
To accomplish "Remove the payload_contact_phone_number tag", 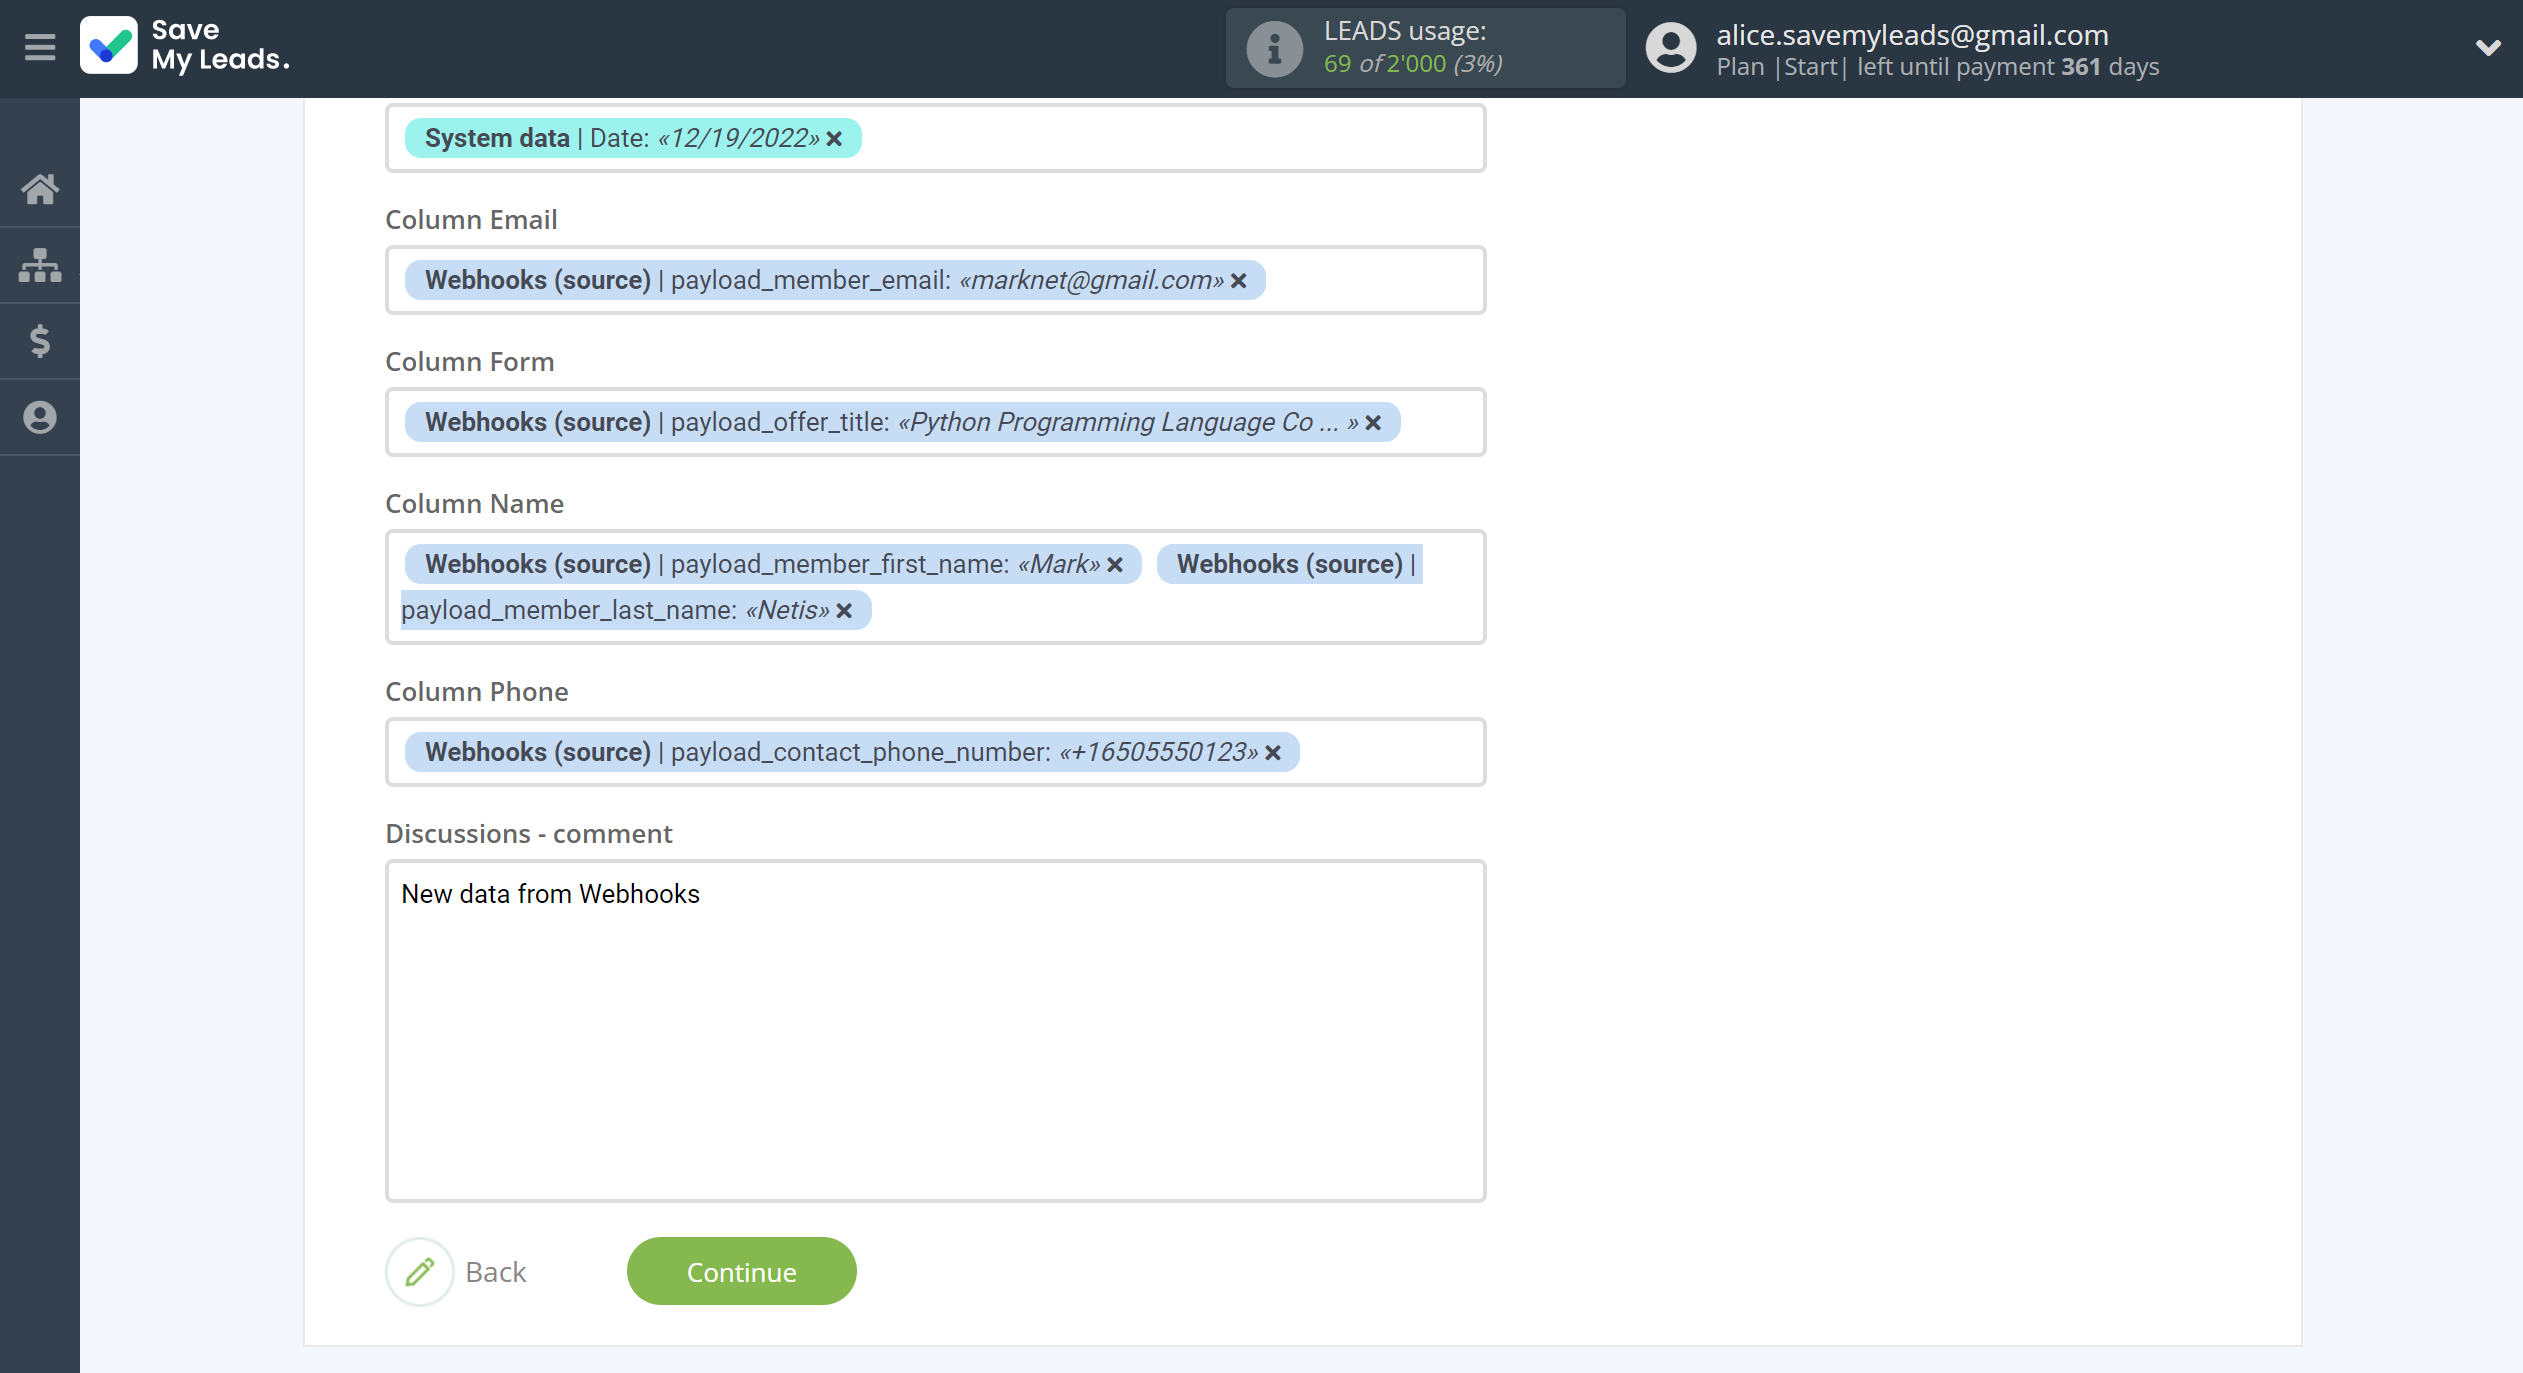I will [1273, 752].
